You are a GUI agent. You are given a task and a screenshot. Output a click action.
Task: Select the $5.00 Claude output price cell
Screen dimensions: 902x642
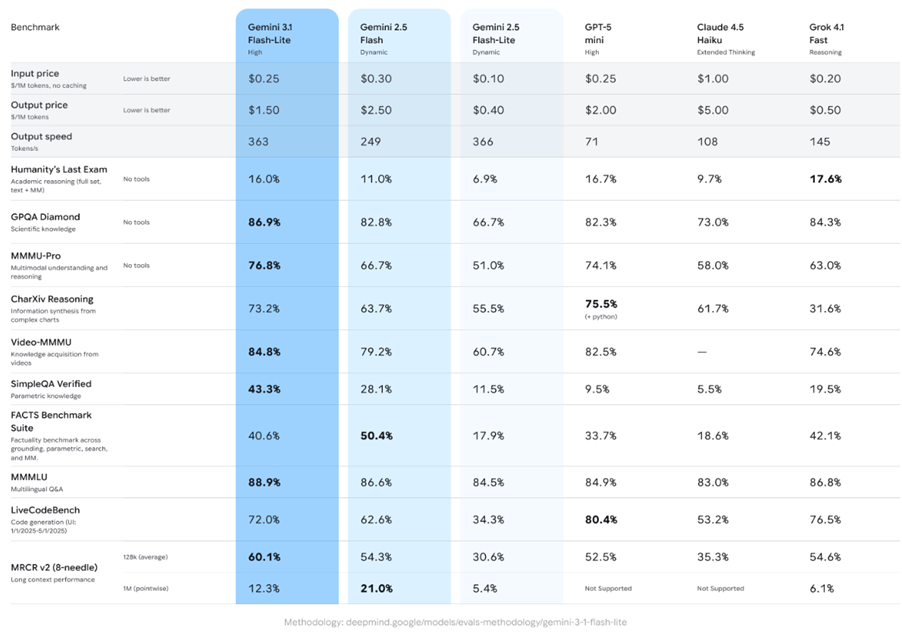pos(713,110)
